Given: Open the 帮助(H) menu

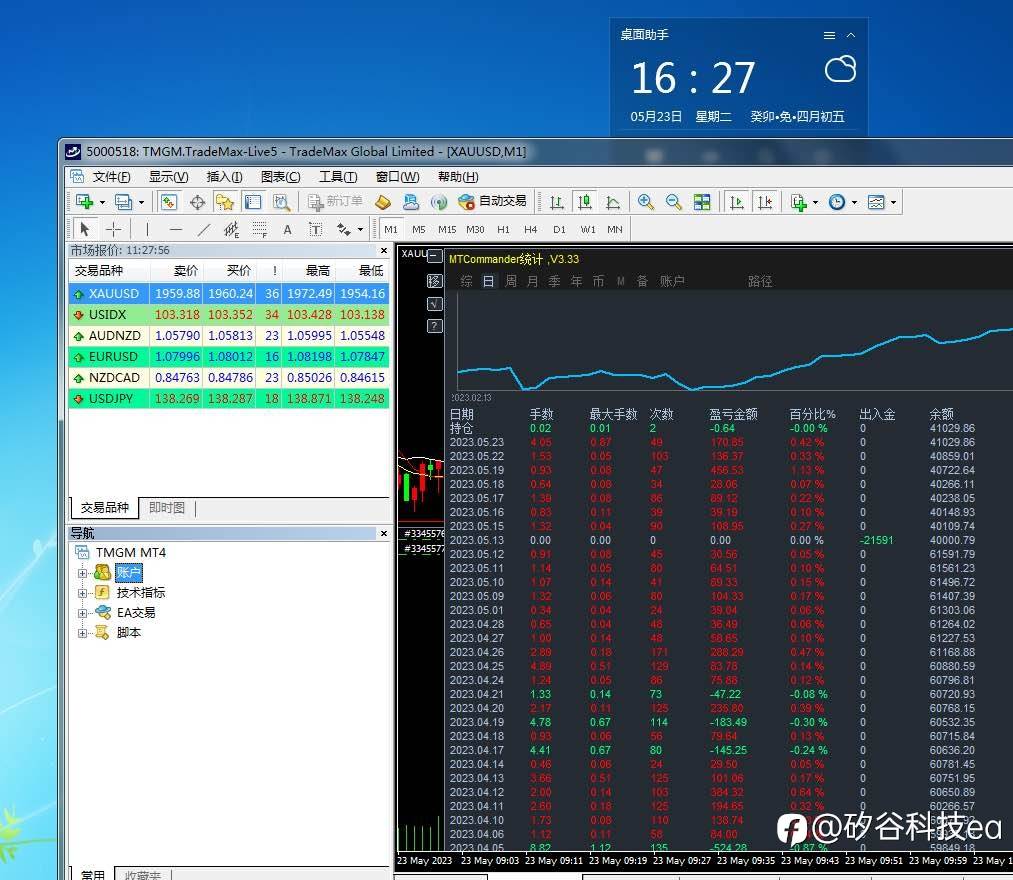Looking at the screenshot, I should pyautogui.click(x=458, y=177).
